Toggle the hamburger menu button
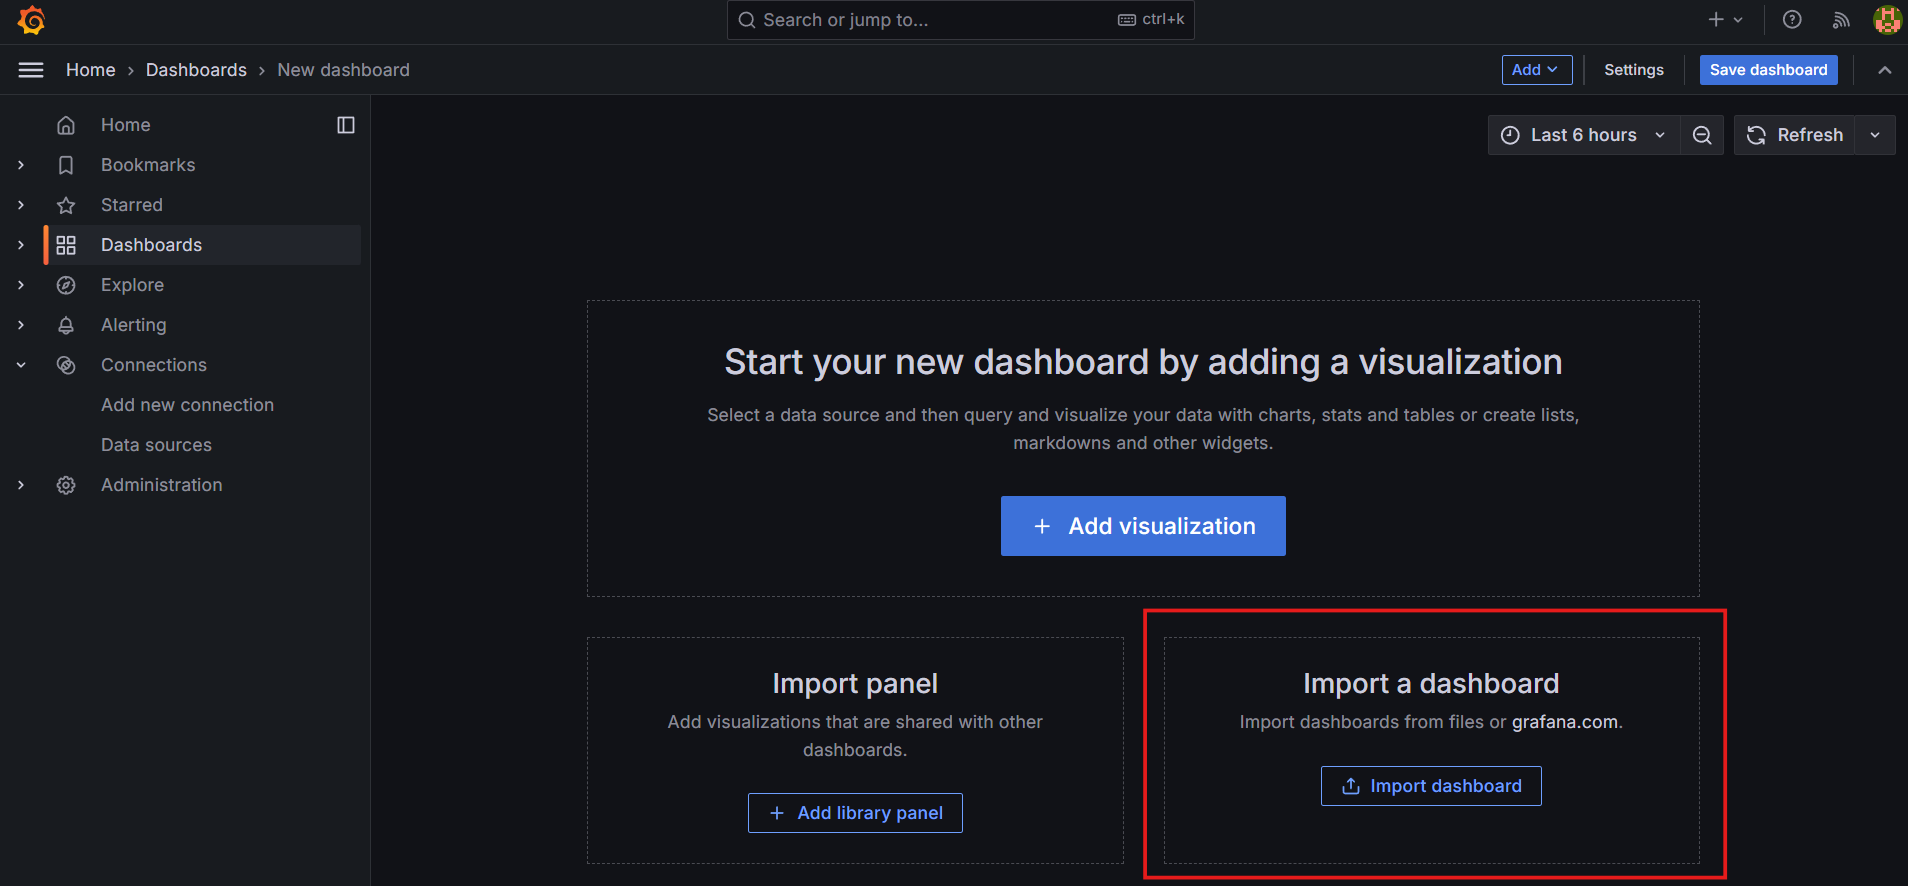1908x886 pixels. tap(31, 70)
